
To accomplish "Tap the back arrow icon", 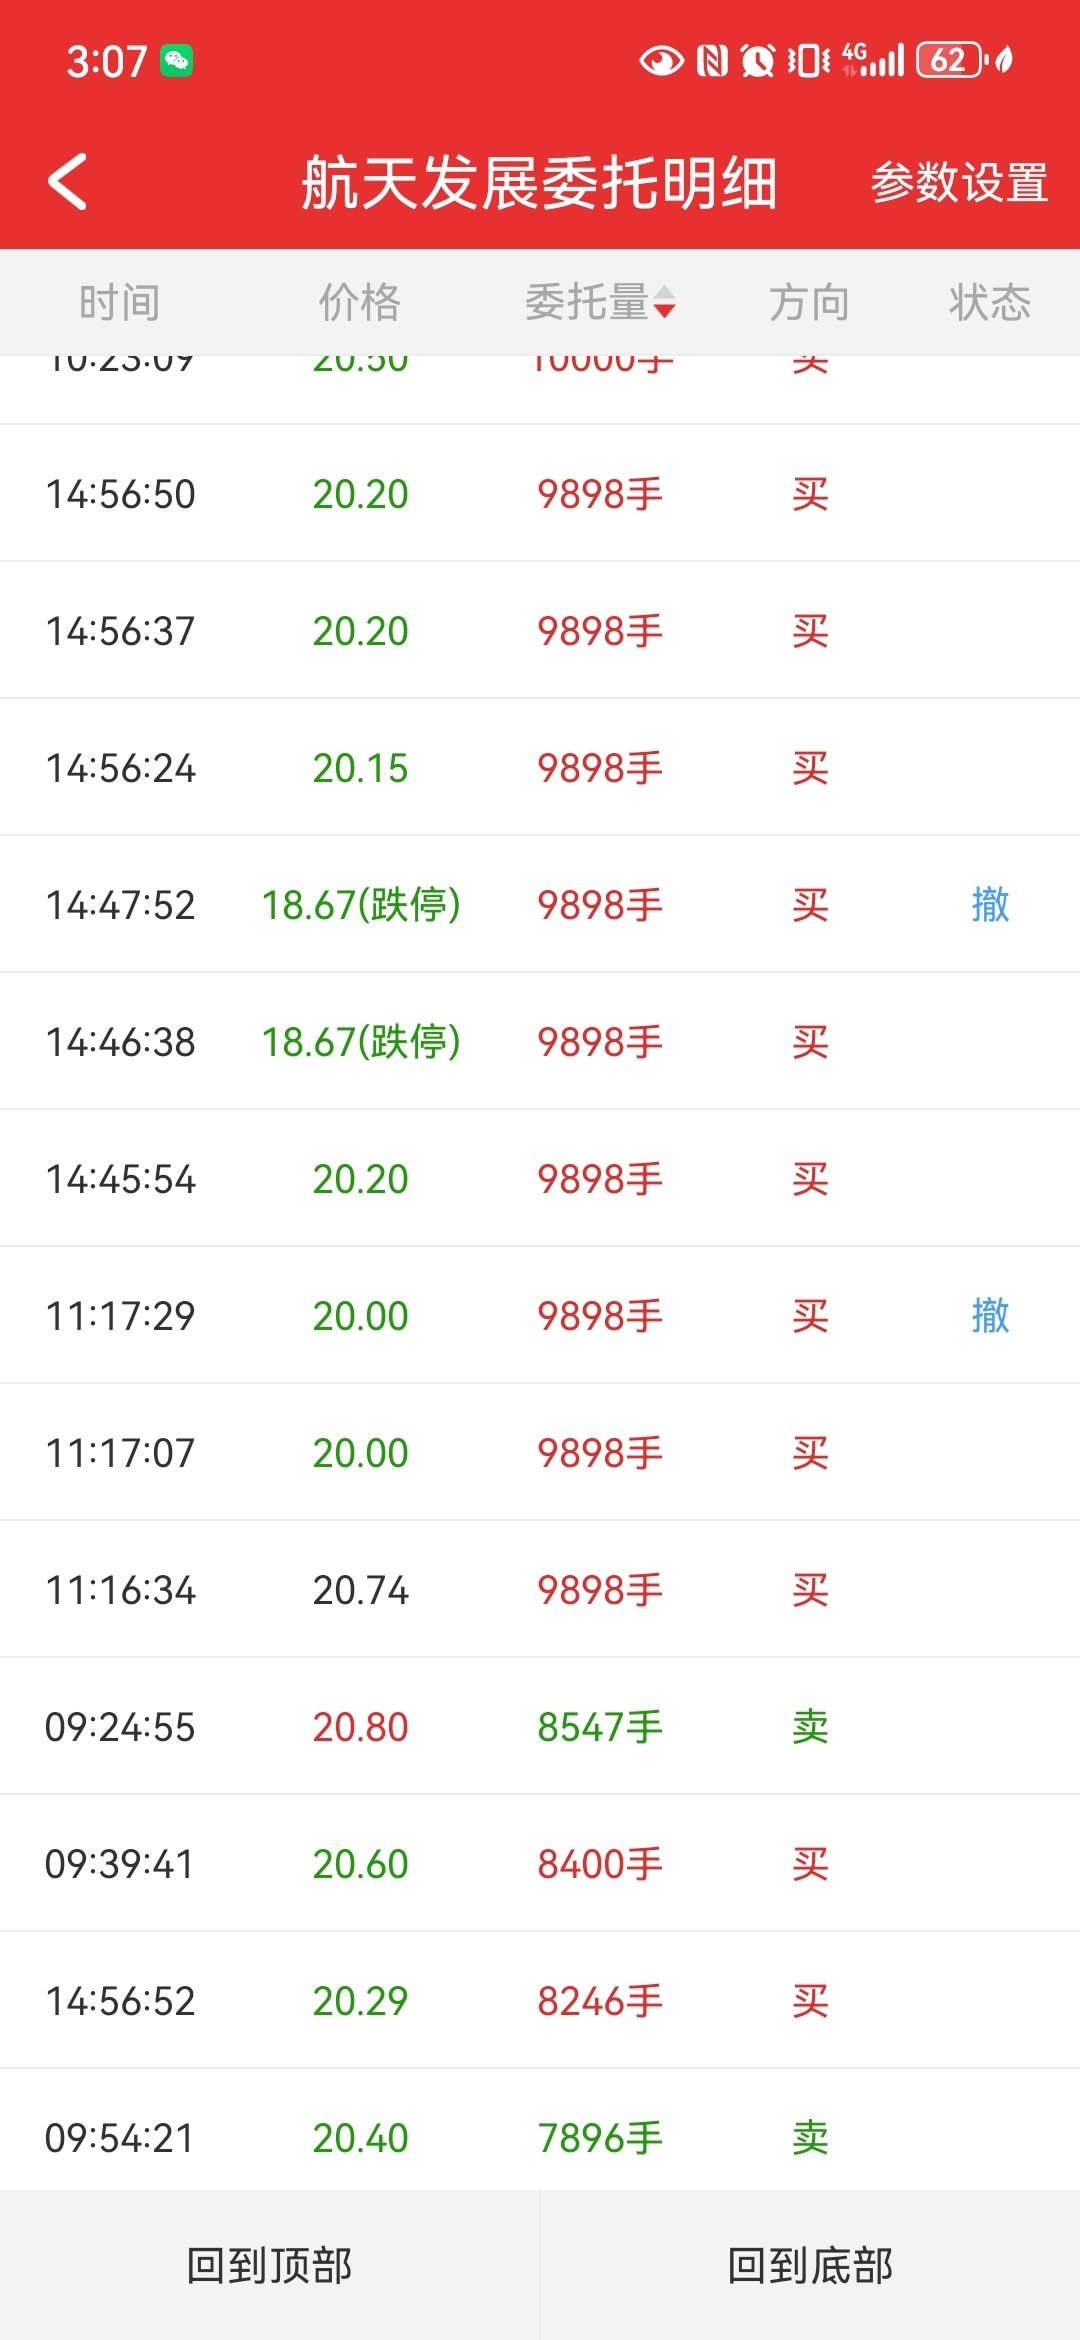I will (67, 182).
